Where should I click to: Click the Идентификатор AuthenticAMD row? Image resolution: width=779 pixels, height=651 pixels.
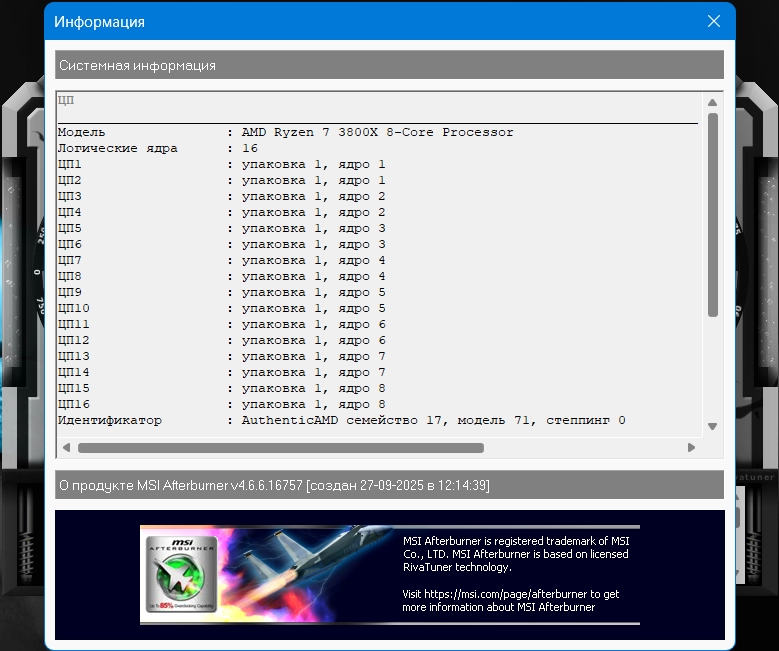(342, 420)
